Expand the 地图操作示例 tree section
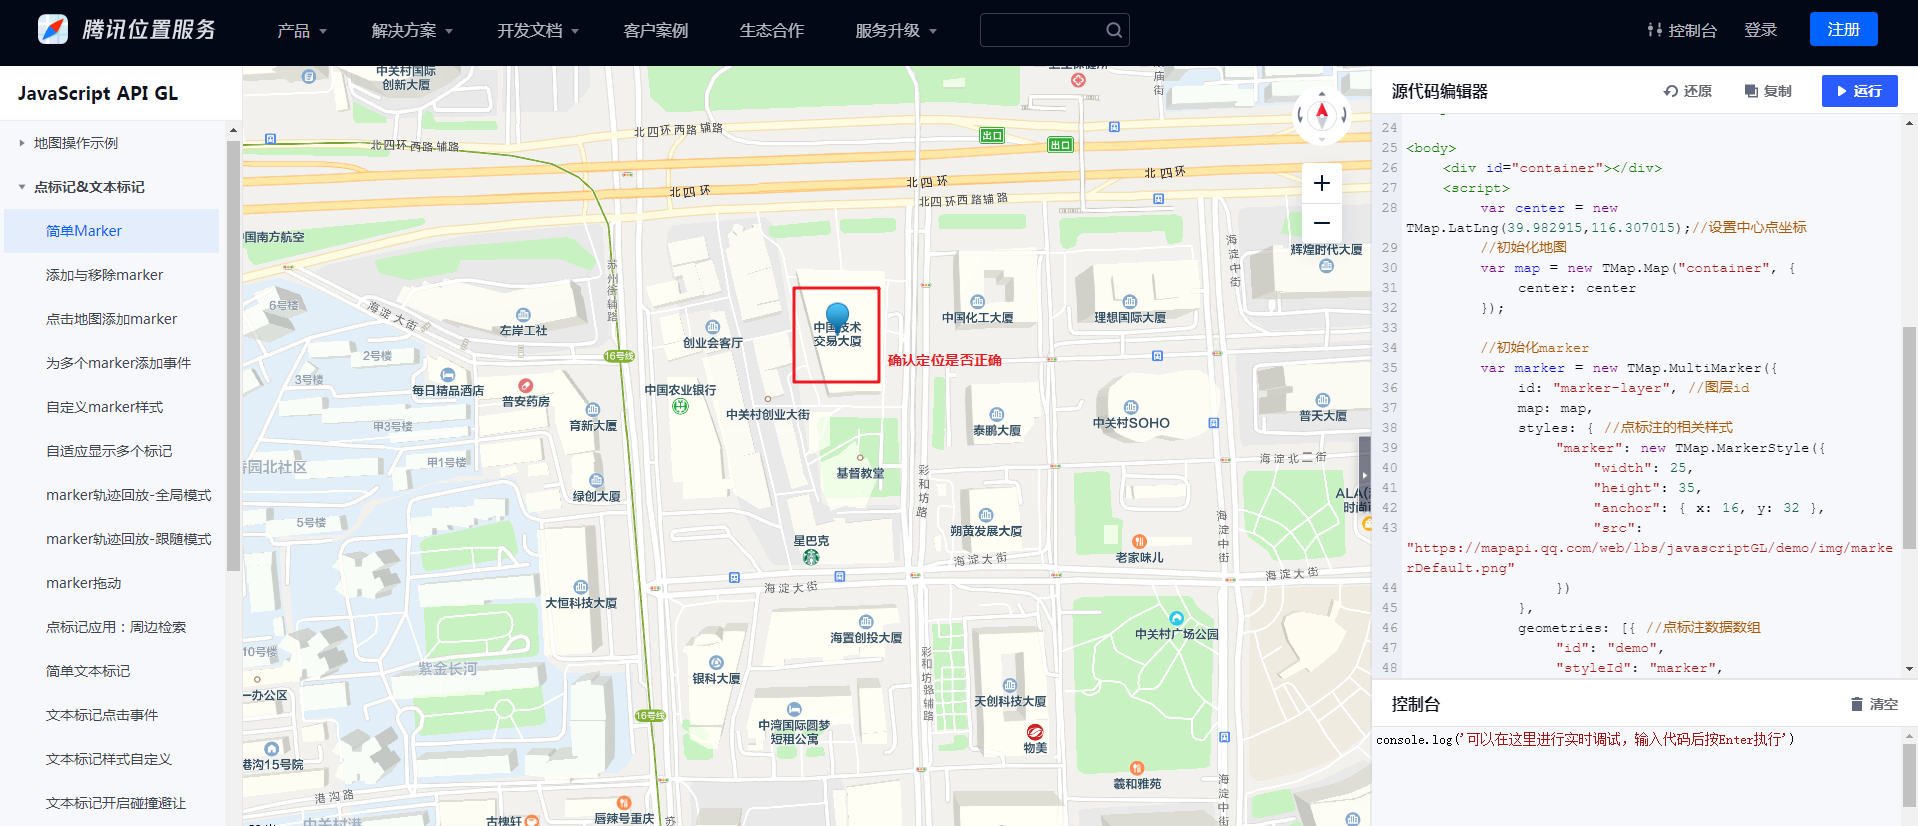This screenshot has height=826, width=1918. [x=22, y=143]
